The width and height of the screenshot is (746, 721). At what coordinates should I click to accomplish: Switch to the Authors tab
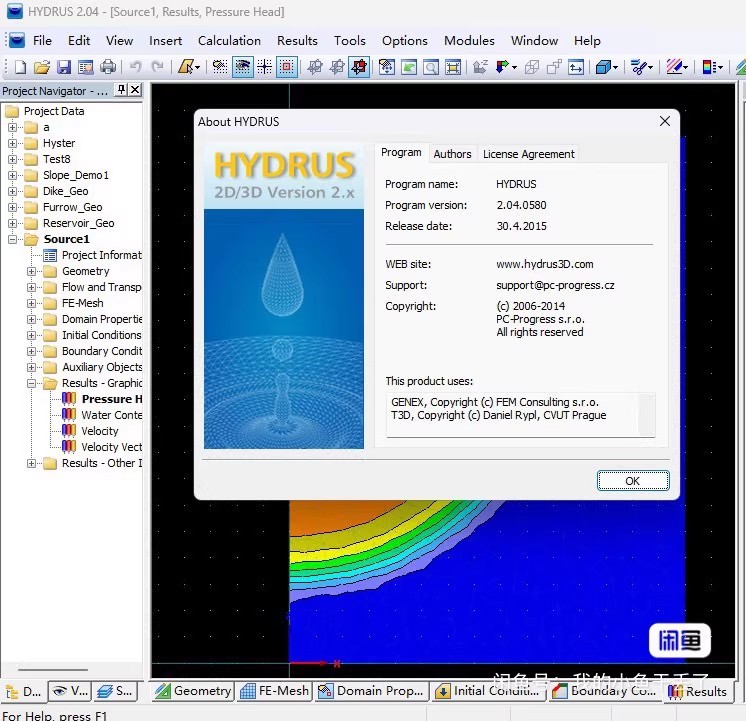[x=452, y=154]
